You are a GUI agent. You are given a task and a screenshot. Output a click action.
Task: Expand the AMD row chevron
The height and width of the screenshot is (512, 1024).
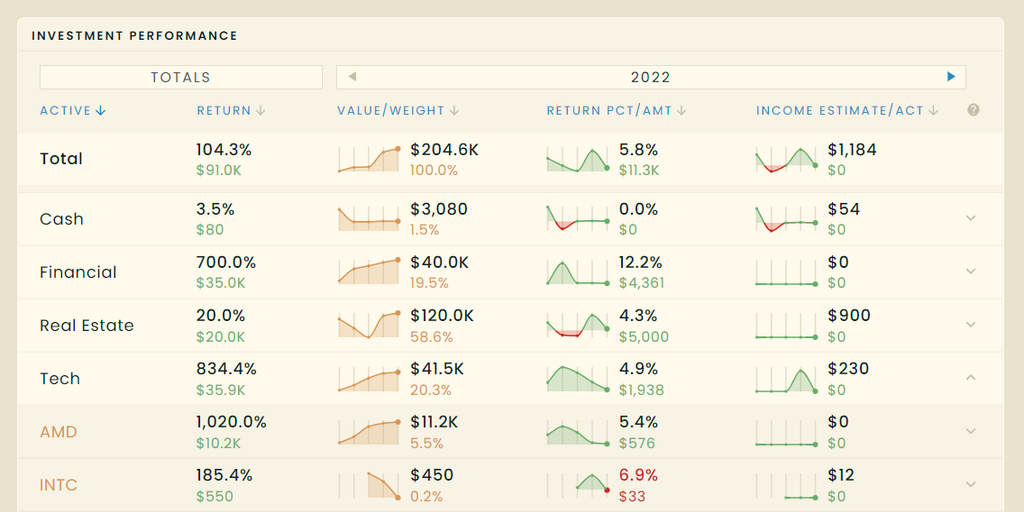[970, 431]
